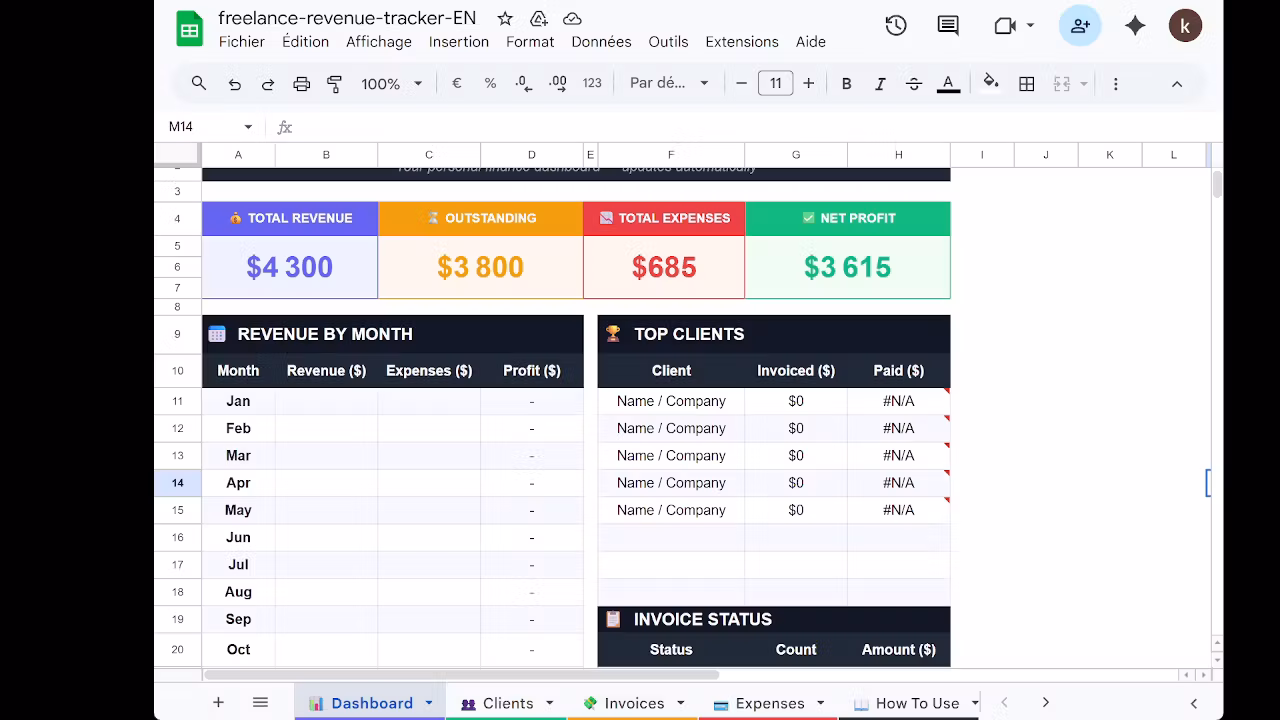This screenshot has height=720, width=1280.
Task: Open the Insertion menu
Action: (x=459, y=42)
